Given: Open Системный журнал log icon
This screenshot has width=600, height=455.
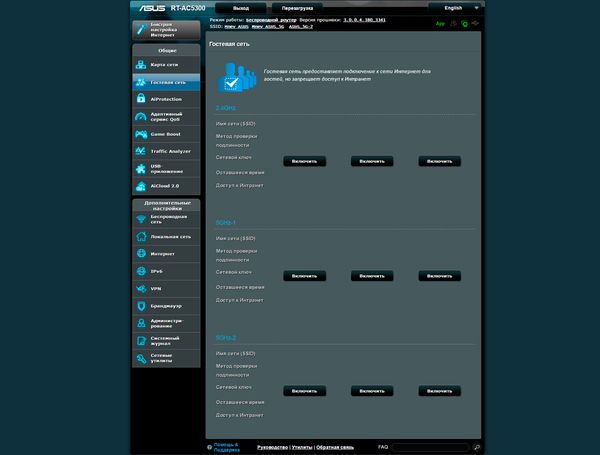Looking at the screenshot, I should point(141,341).
